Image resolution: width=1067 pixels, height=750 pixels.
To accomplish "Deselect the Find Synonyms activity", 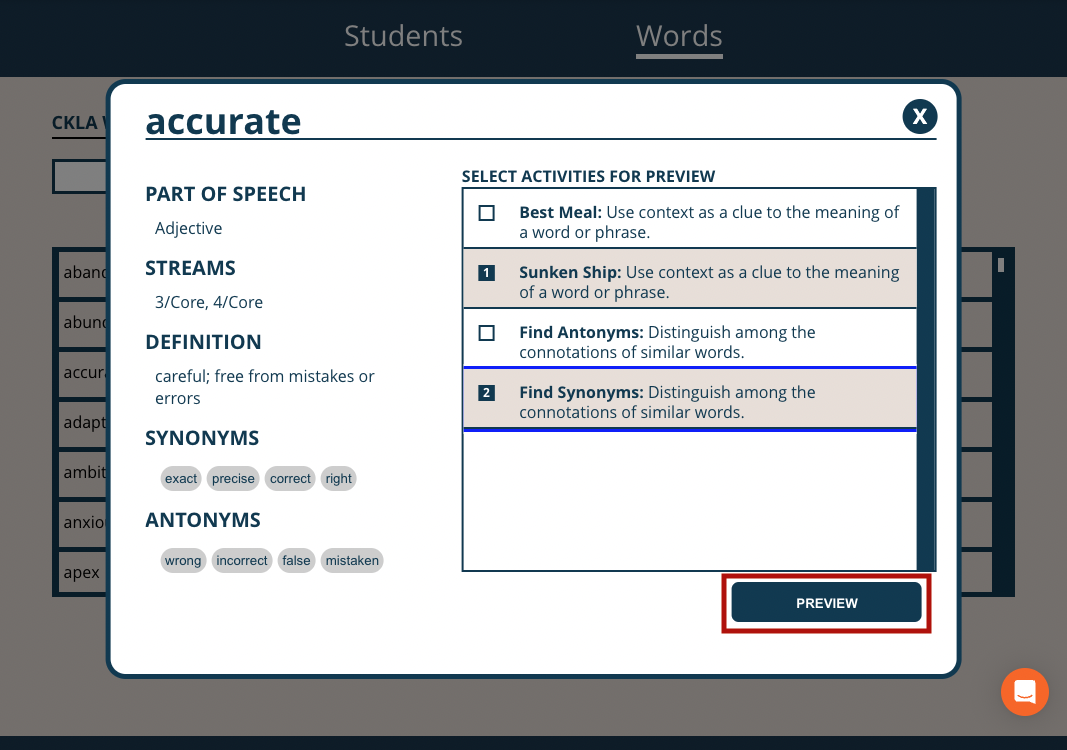I will tap(487, 392).
